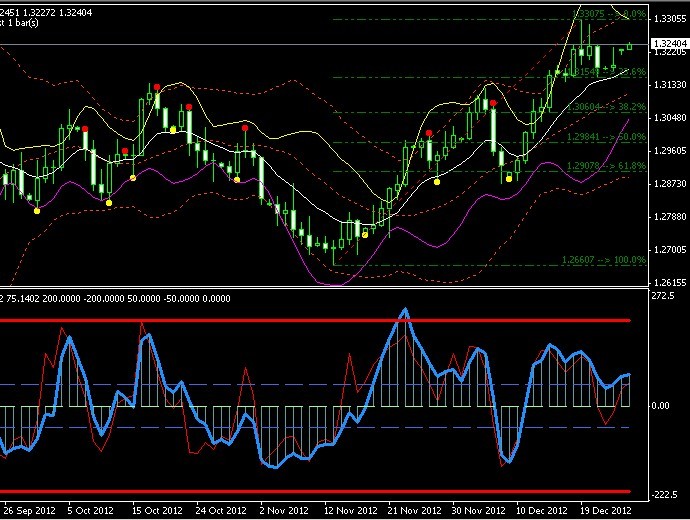Click the 1.28730 price axis value
The image size is (690, 520).
point(670,183)
